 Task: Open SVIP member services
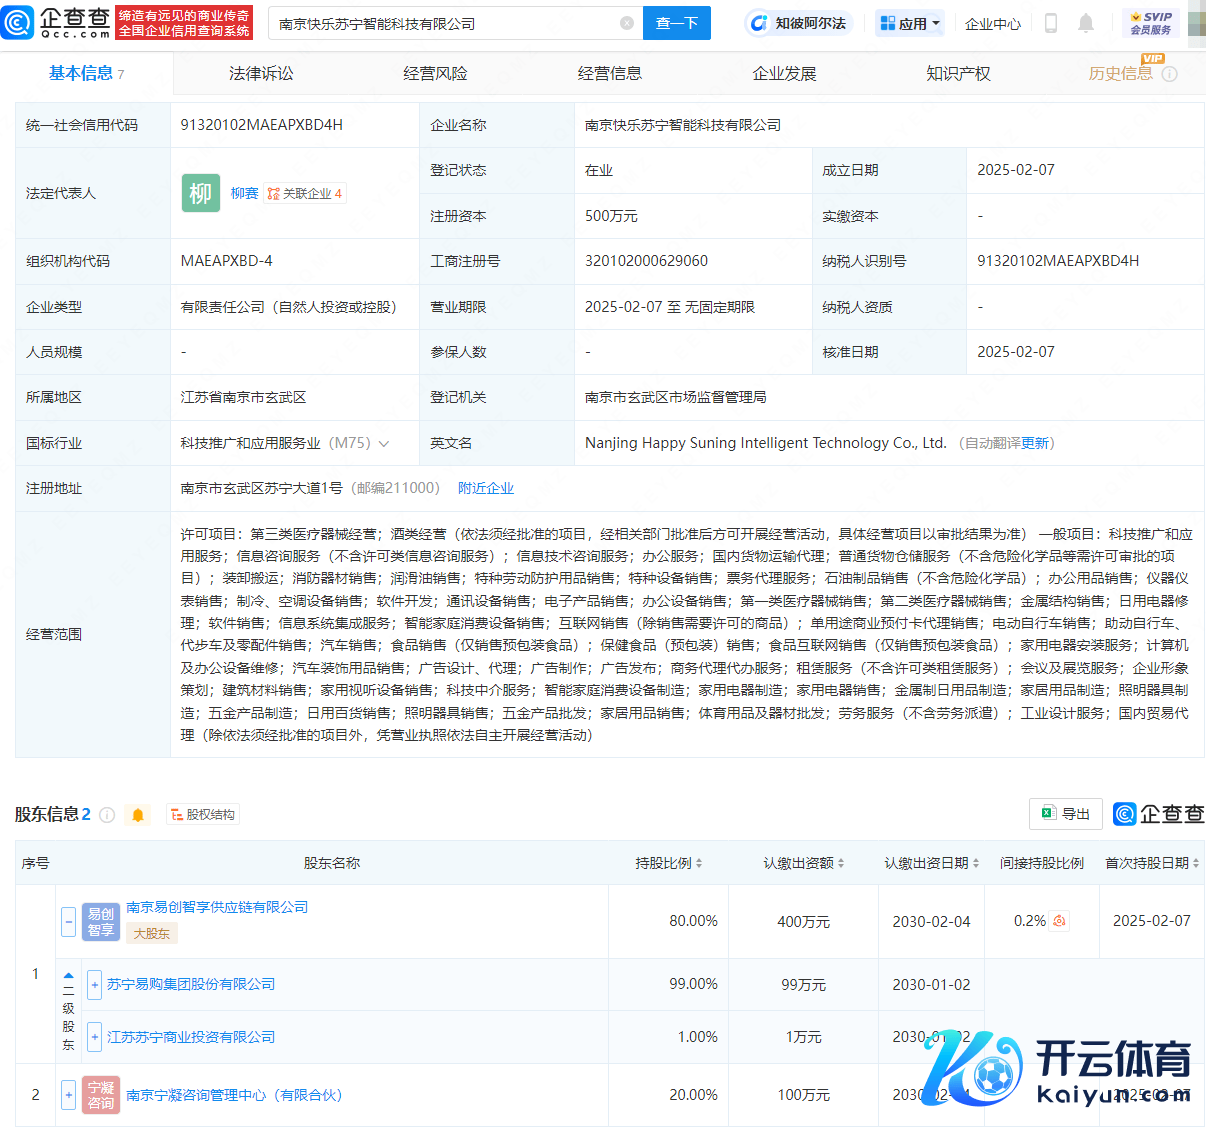1150,23
